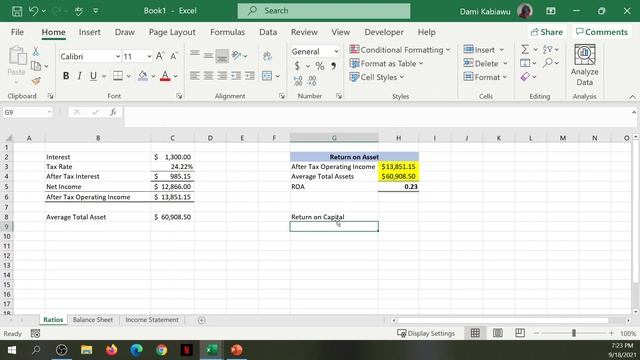Open Analyze Data tool
The width and height of the screenshot is (640, 360).
tap(584, 65)
